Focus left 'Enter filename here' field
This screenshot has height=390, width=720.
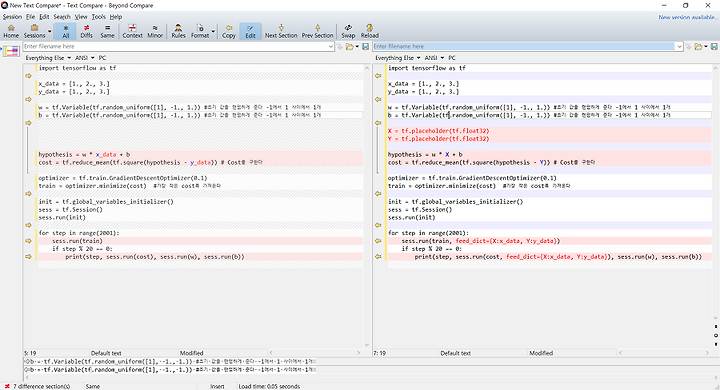[175, 46]
